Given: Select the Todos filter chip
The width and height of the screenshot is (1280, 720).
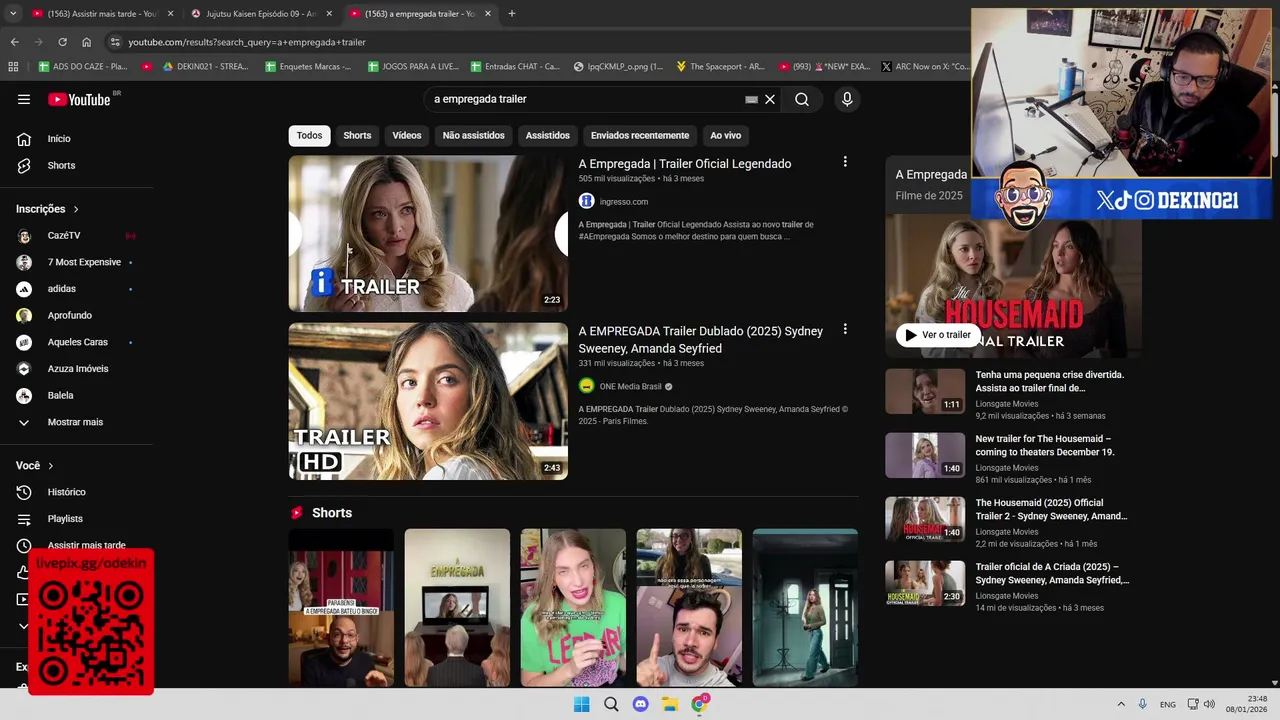Looking at the screenshot, I should pos(309,135).
